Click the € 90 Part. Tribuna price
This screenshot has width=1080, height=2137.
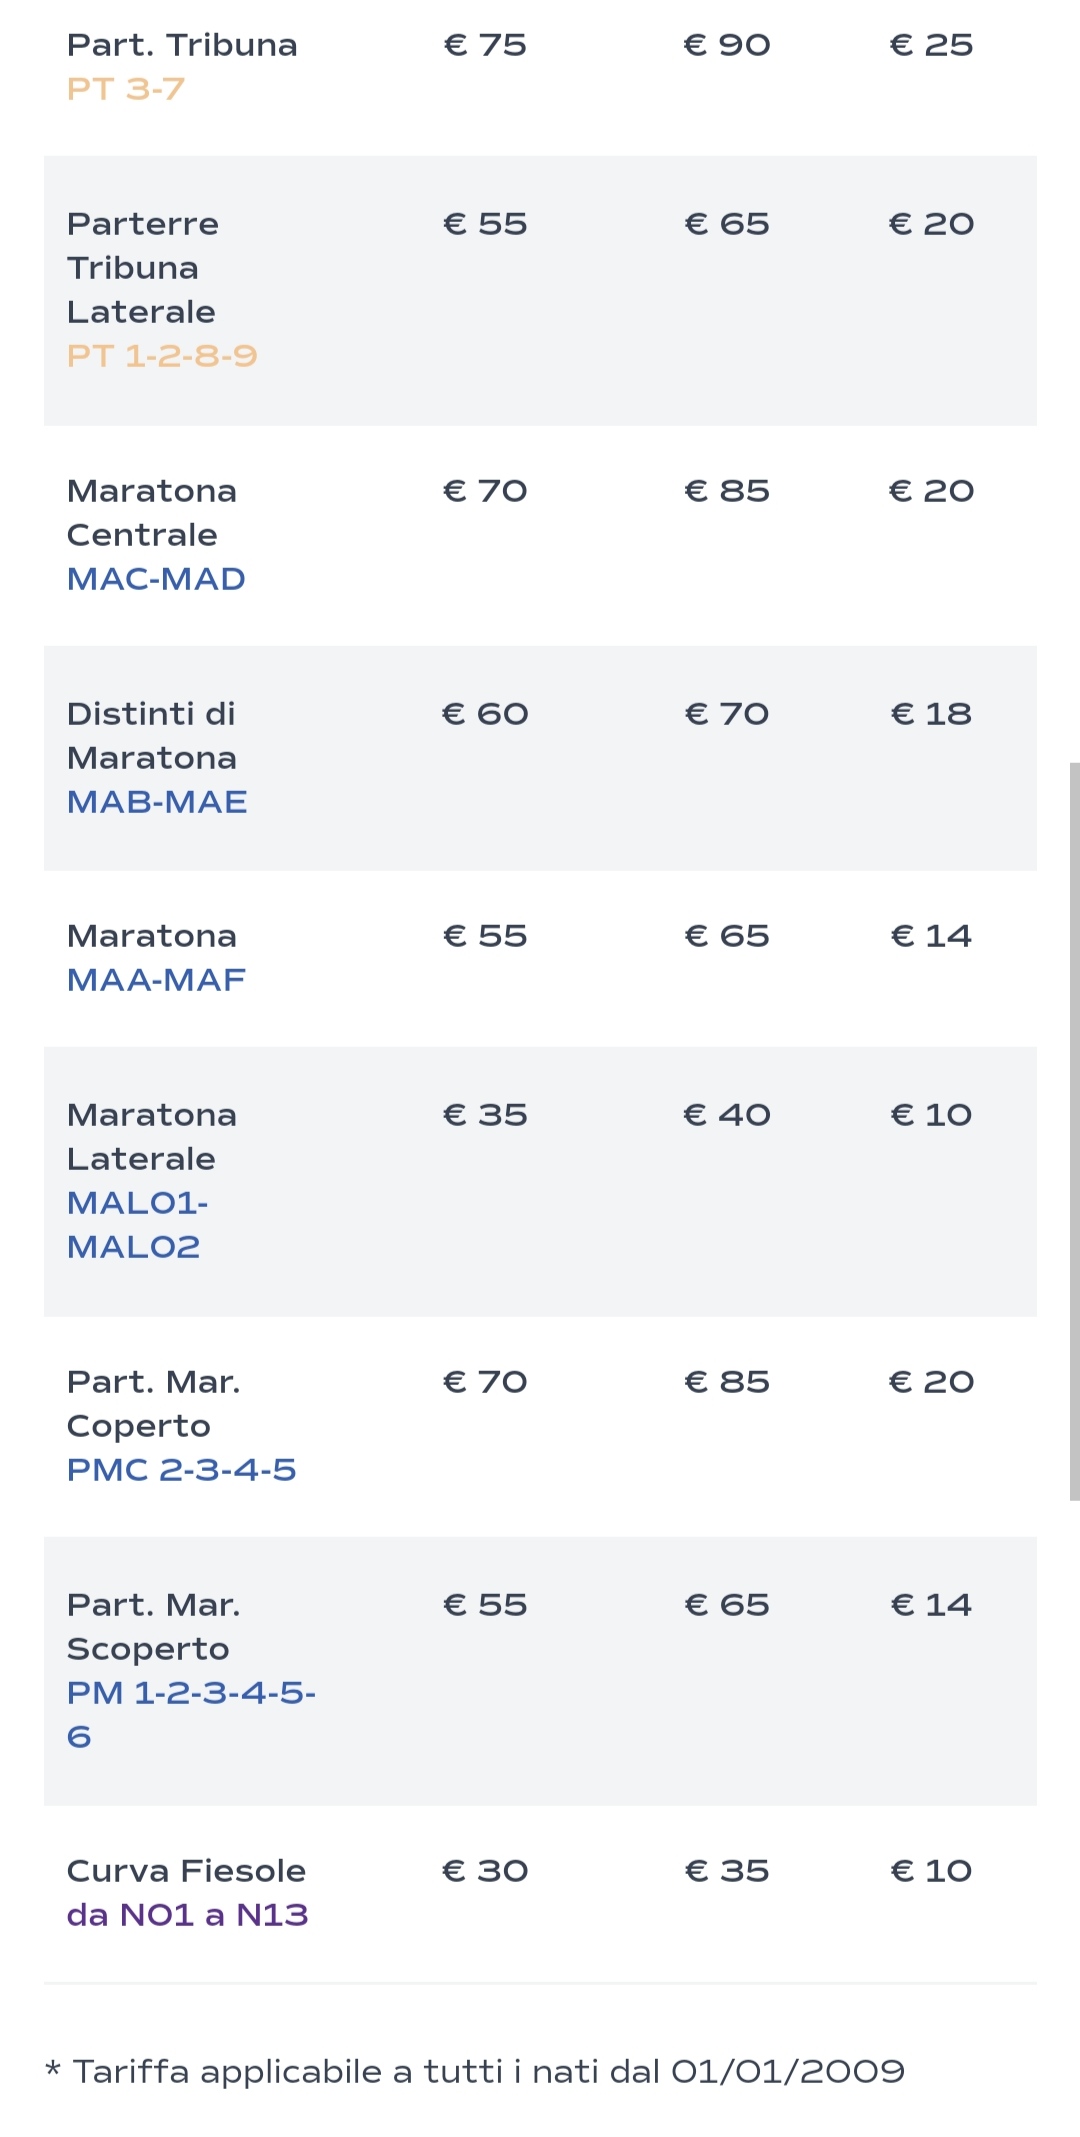727,45
